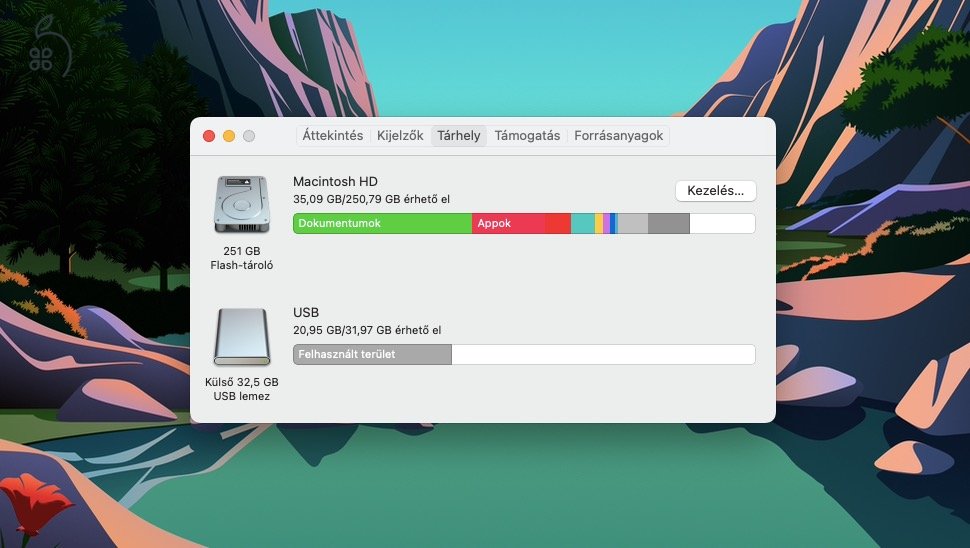Click the red Appok storage segment

(x=509, y=223)
